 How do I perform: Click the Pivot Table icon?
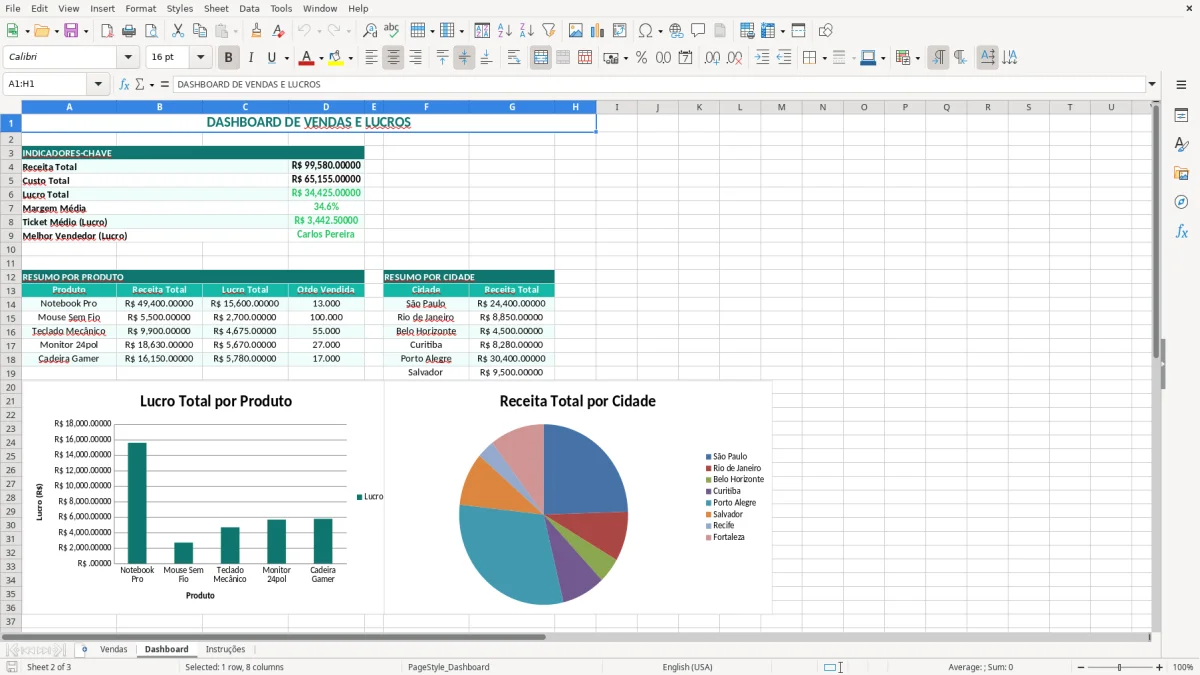point(620,31)
